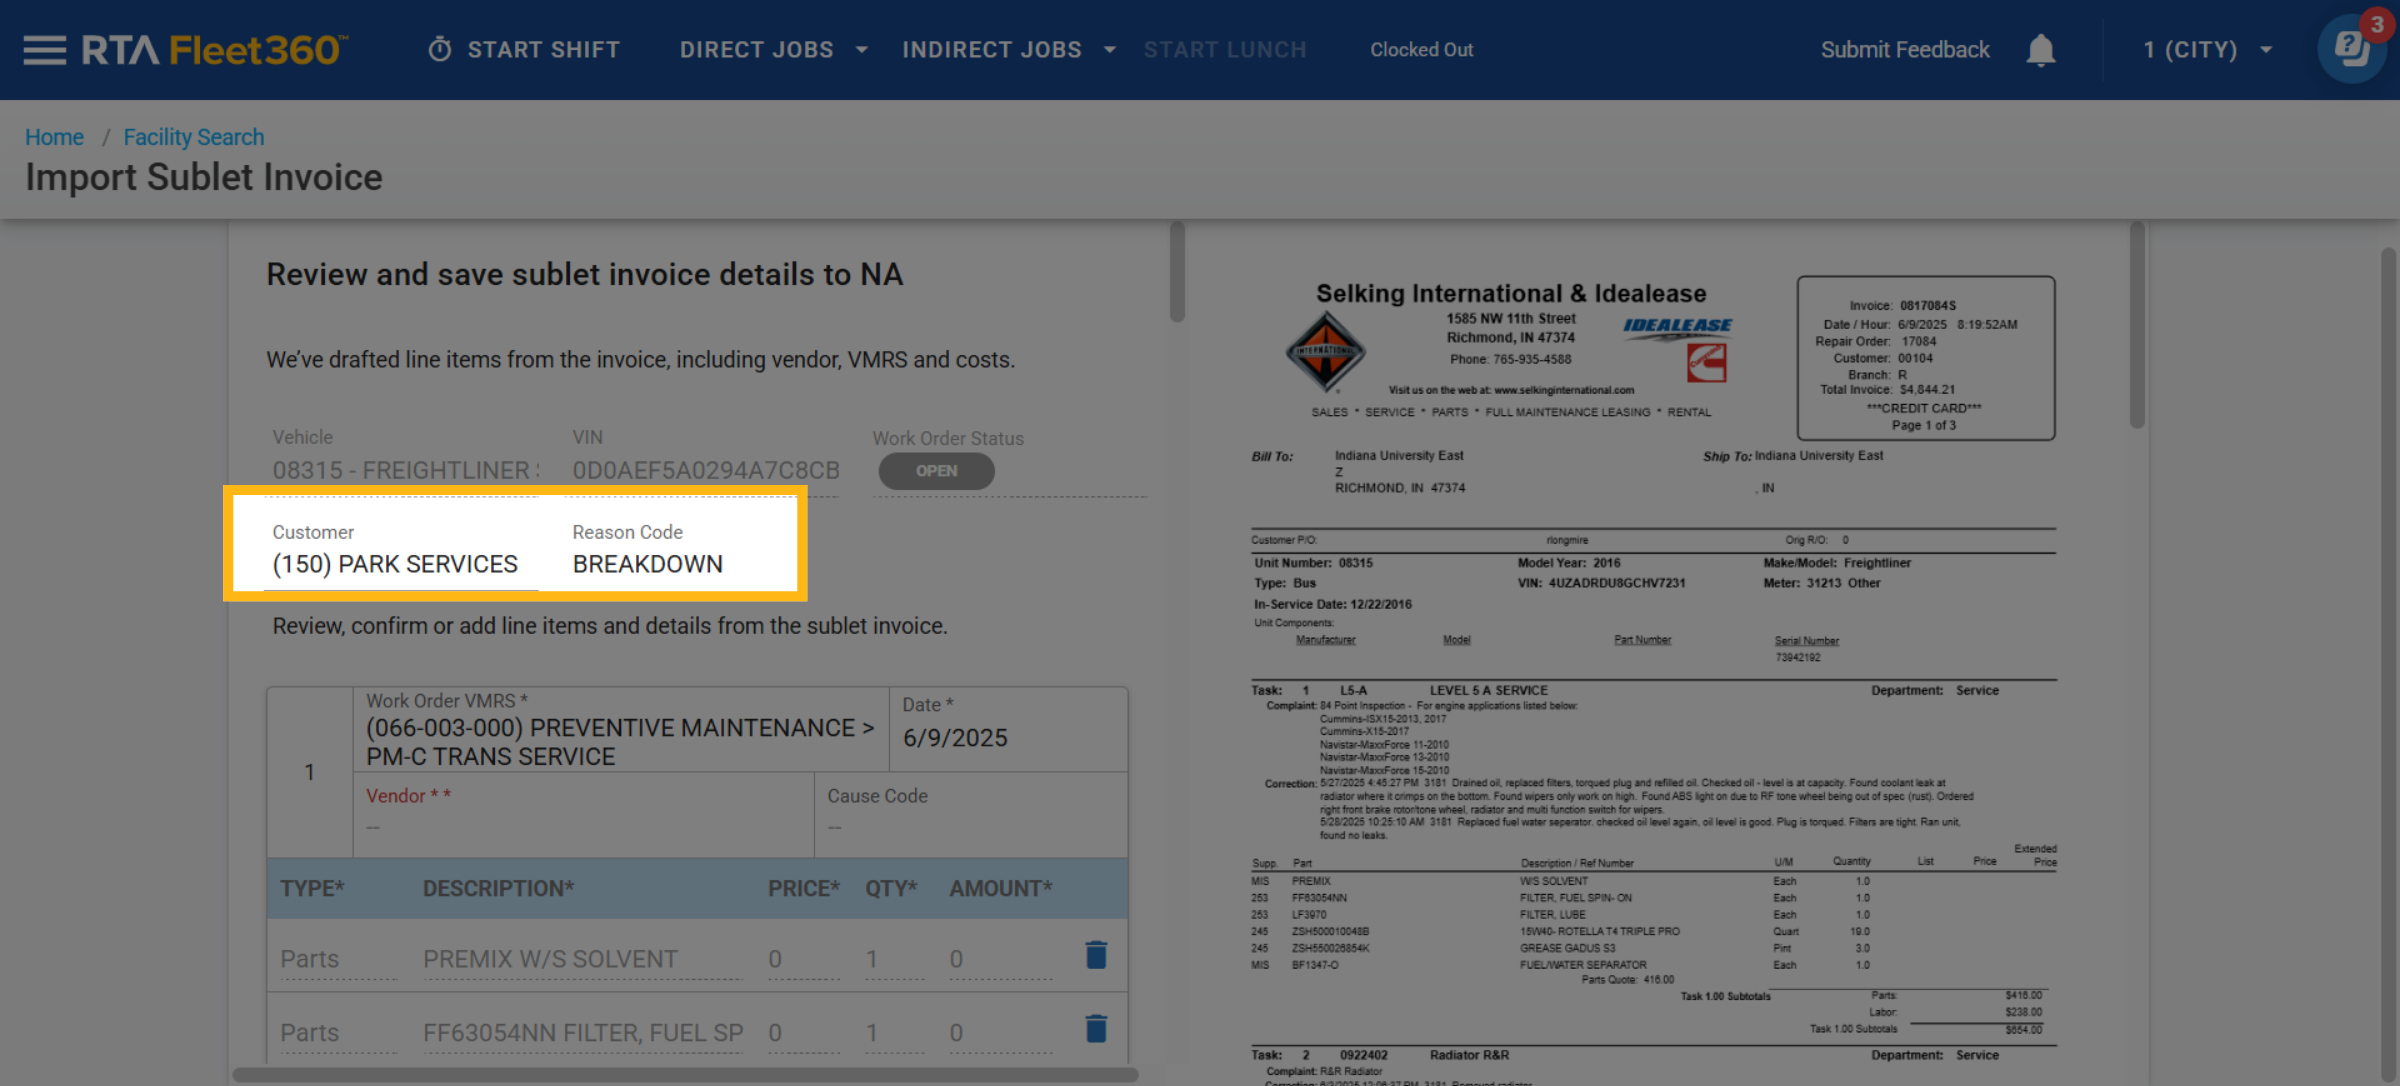Expand the Indirect Jobs dropdown

tap(1008, 50)
